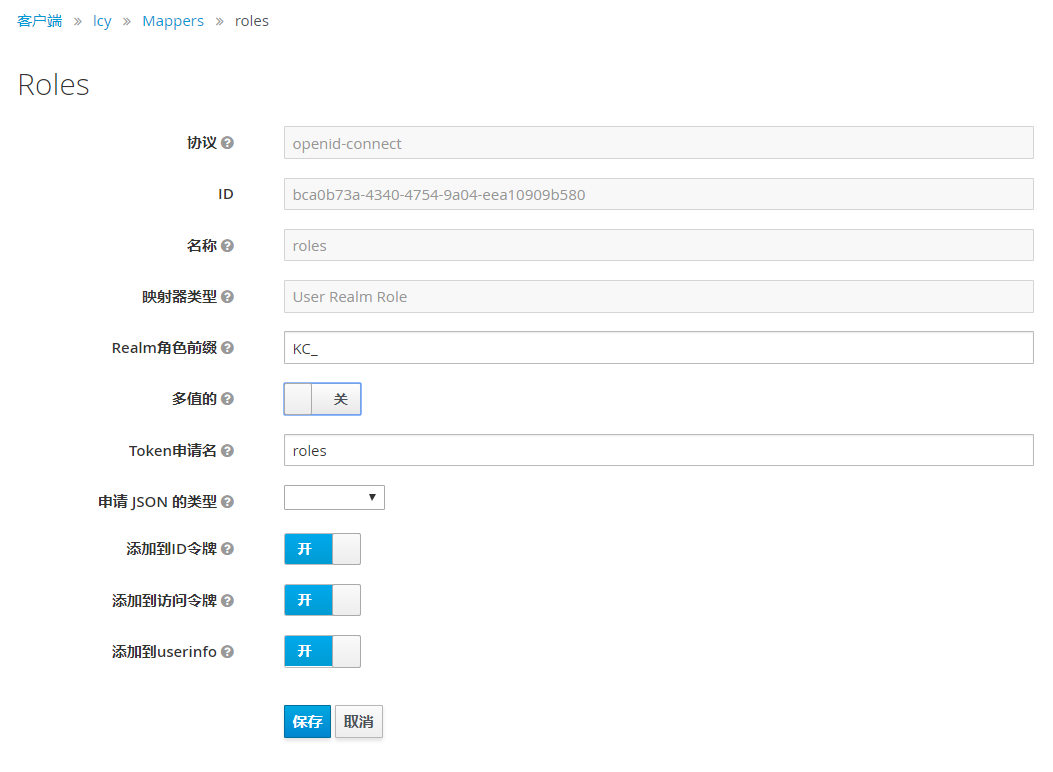Image resolution: width=1053 pixels, height=772 pixels.
Task: Click help icon next to 添加到userinfo
Action: point(227,652)
